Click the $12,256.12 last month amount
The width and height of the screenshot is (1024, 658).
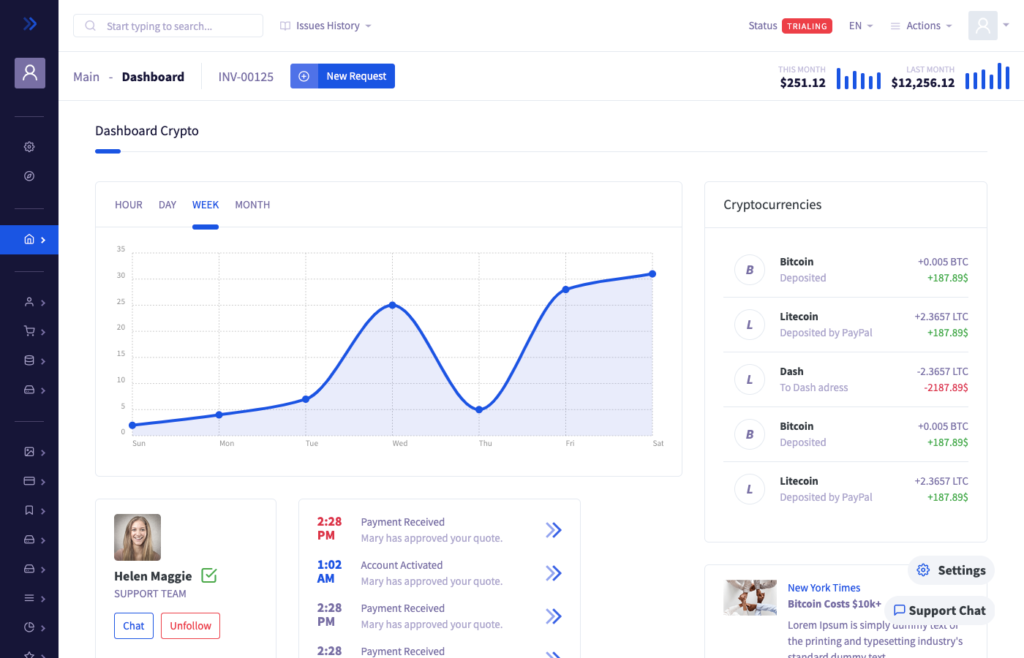point(923,83)
